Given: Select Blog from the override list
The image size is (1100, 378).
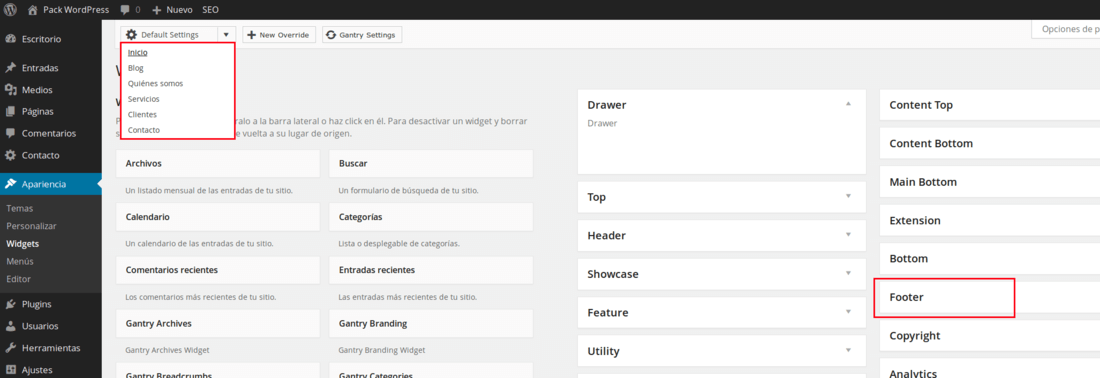Looking at the screenshot, I should click(x=135, y=68).
